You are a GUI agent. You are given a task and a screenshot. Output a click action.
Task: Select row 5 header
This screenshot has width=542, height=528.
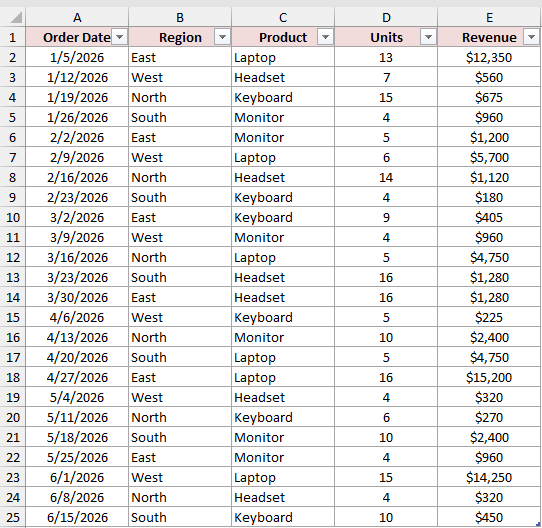coord(12,117)
